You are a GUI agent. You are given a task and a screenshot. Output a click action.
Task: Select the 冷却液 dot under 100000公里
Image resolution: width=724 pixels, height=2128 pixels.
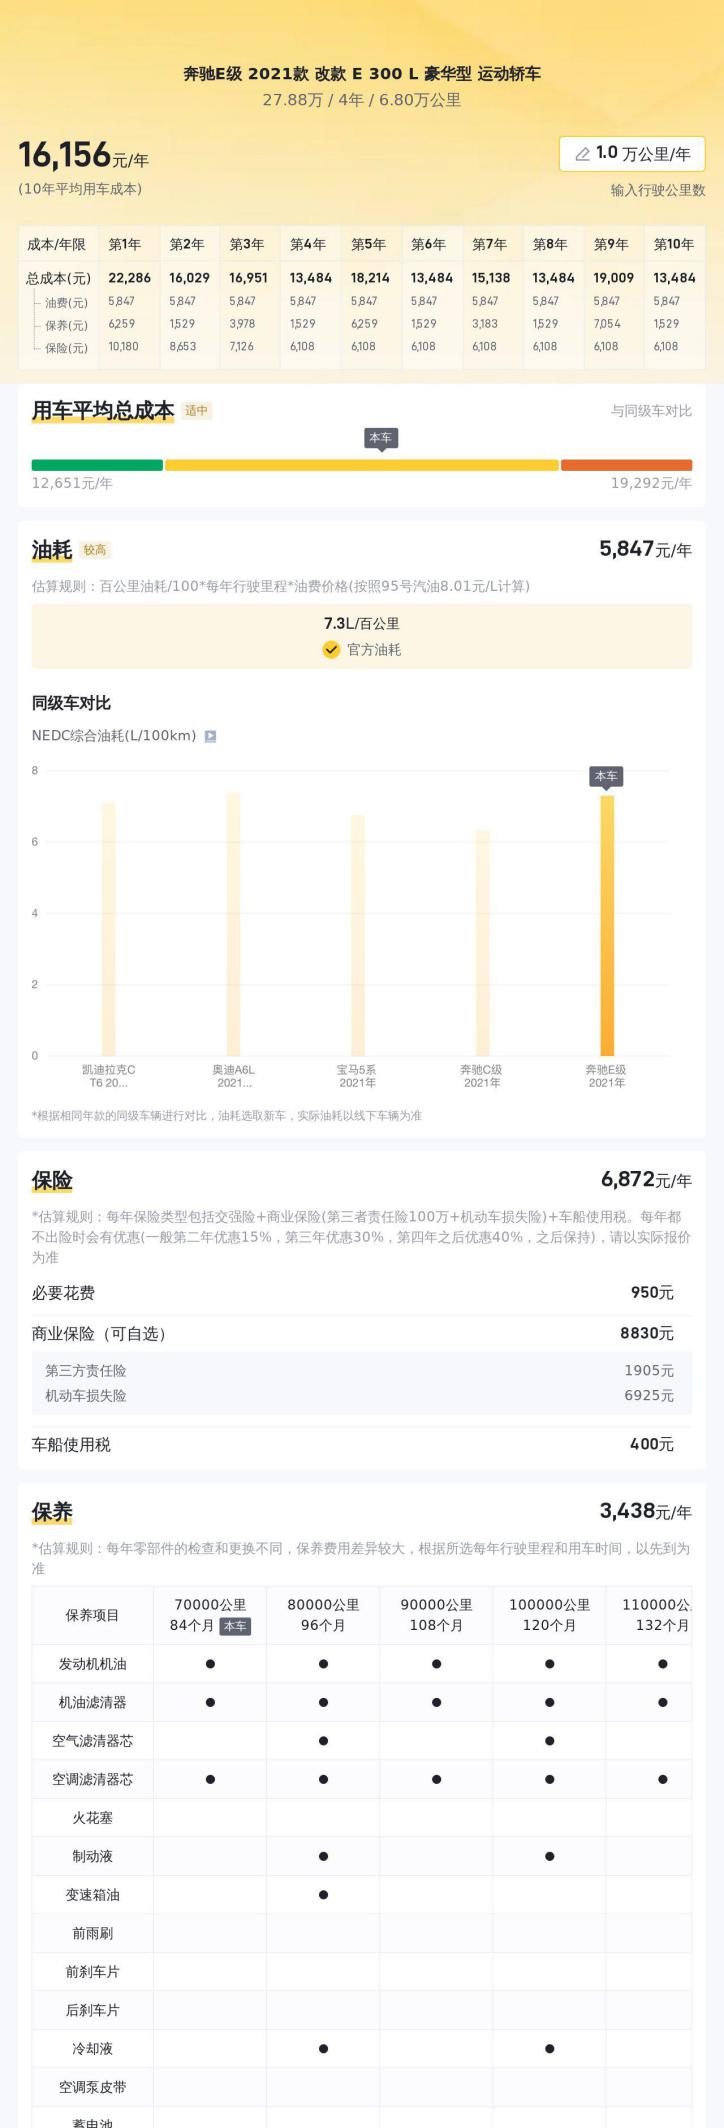[x=549, y=2049]
